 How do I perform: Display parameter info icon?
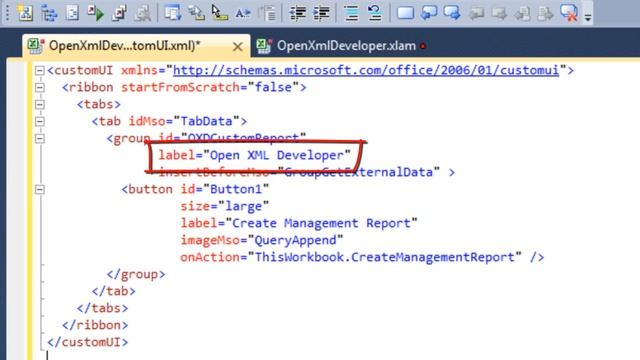point(196,13)
